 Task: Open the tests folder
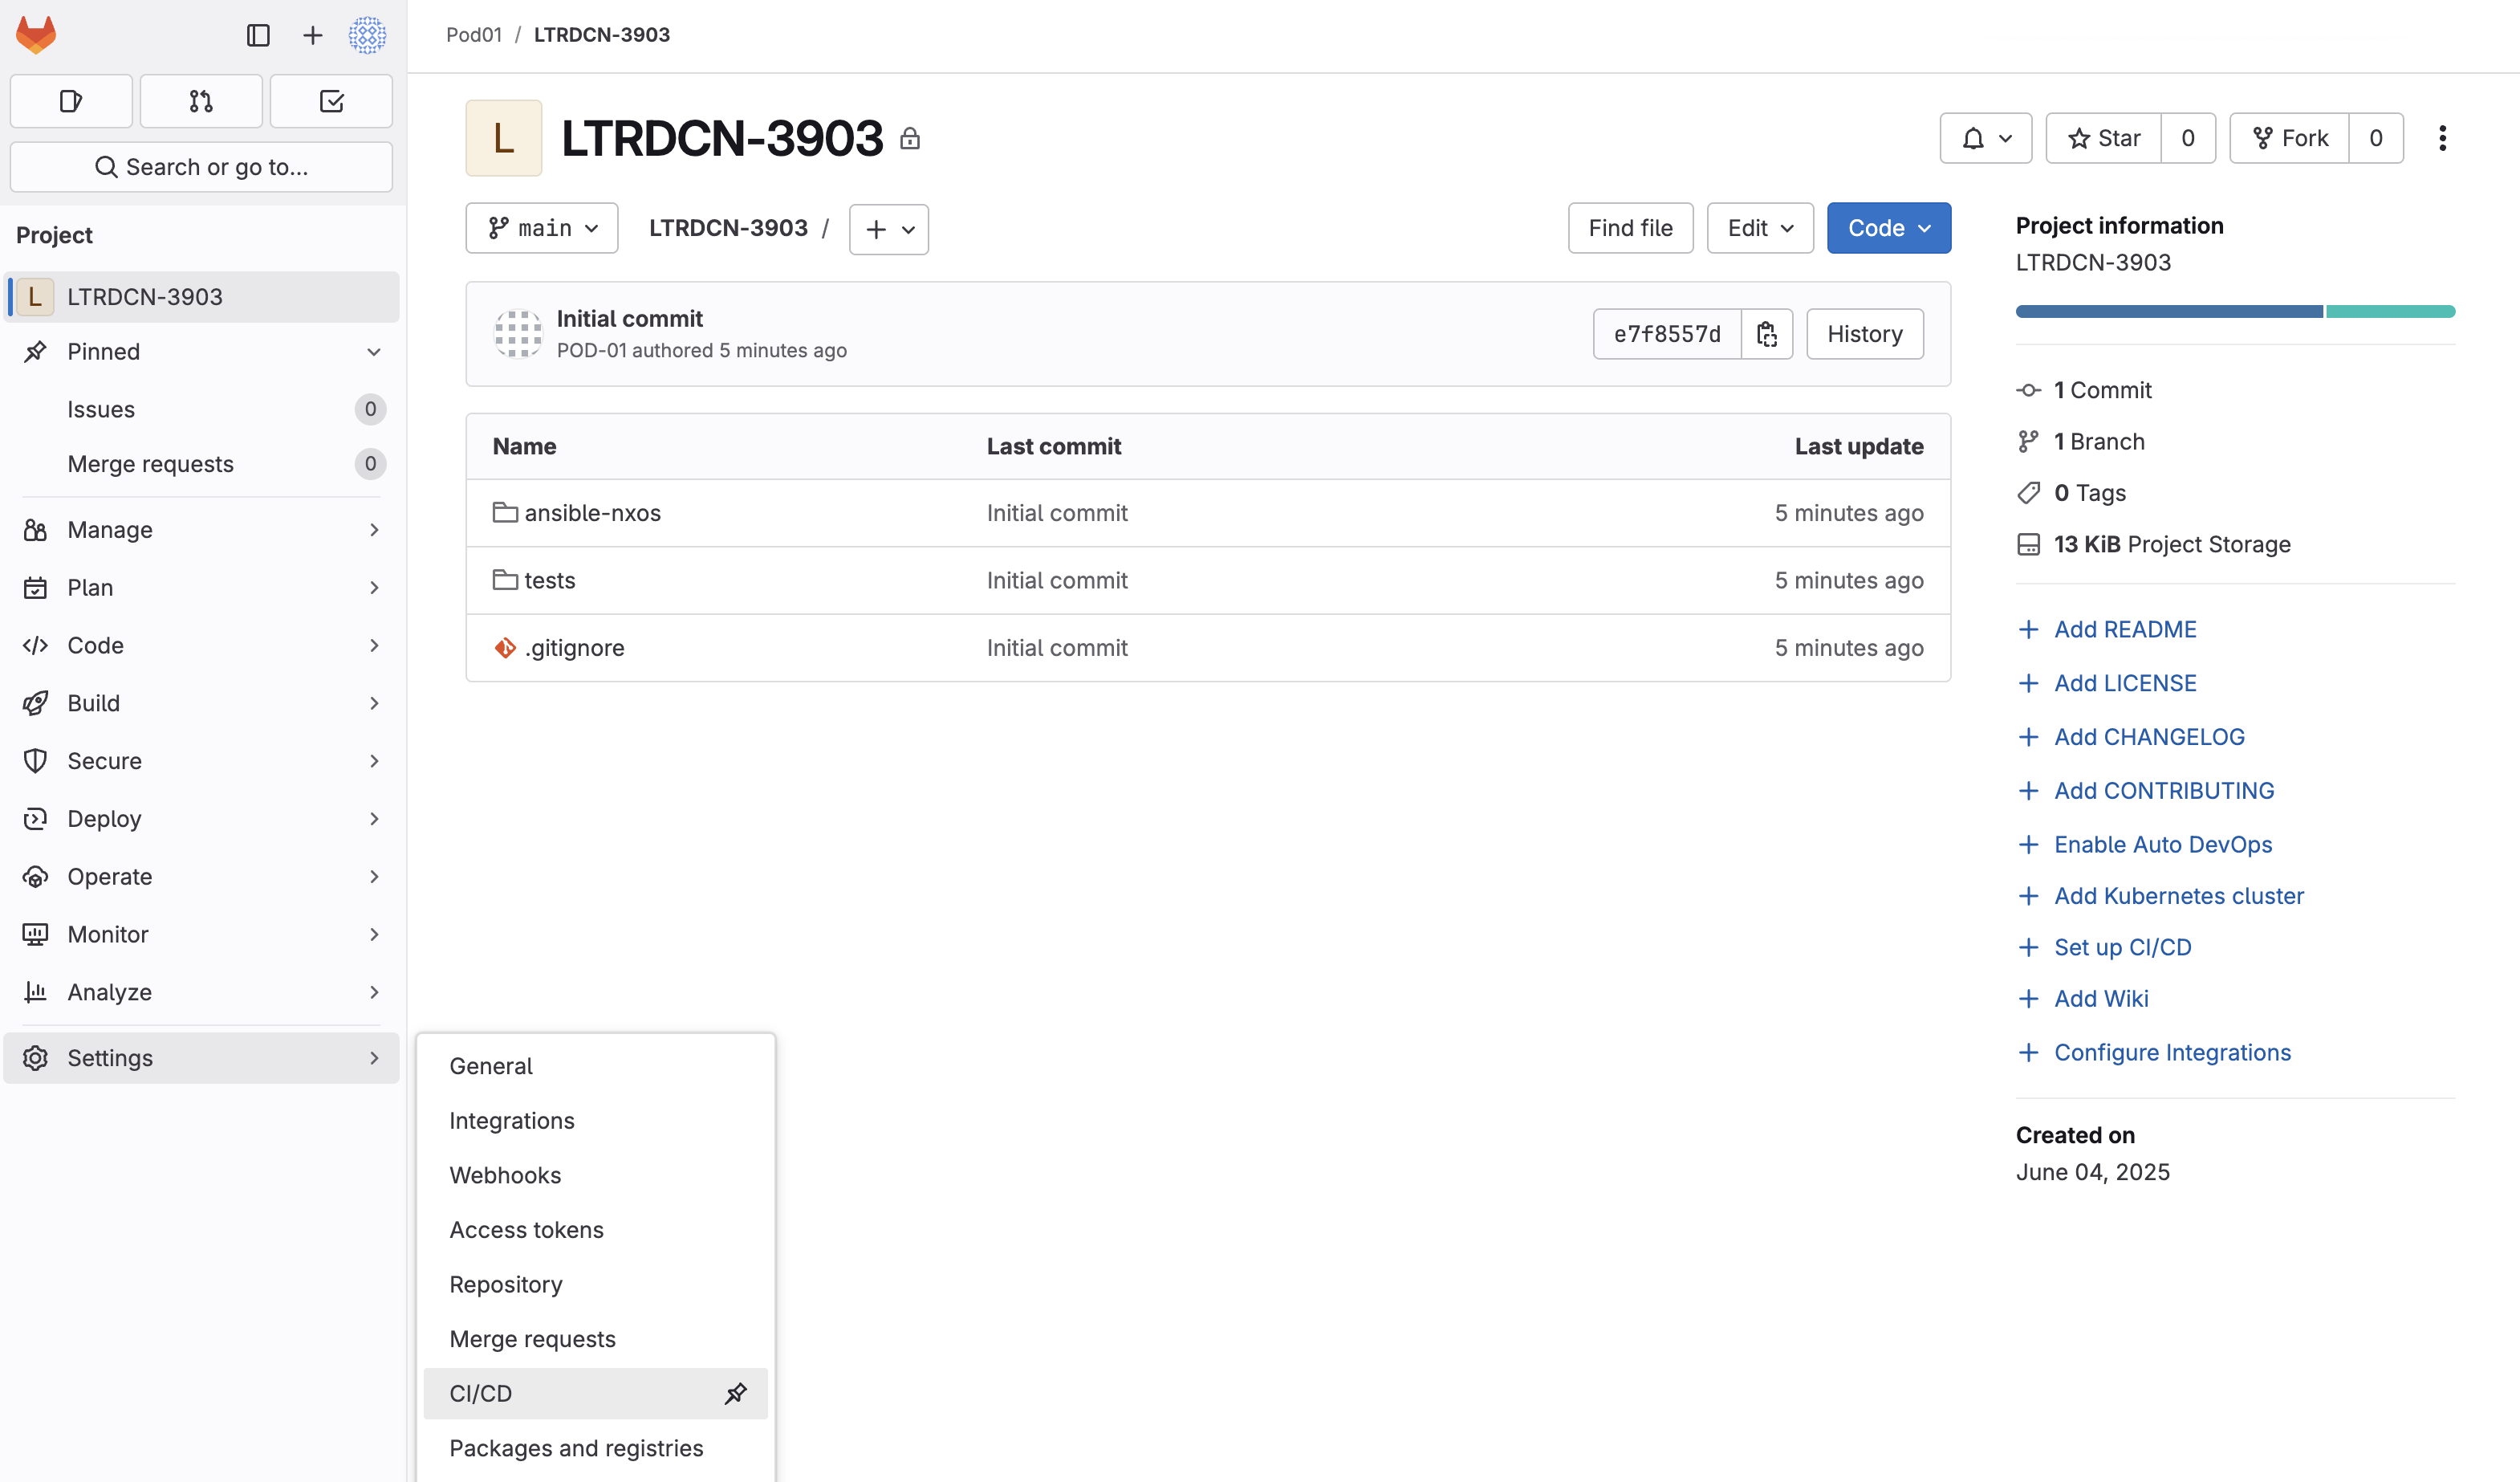pyautogui.click(x=550, y=581)
